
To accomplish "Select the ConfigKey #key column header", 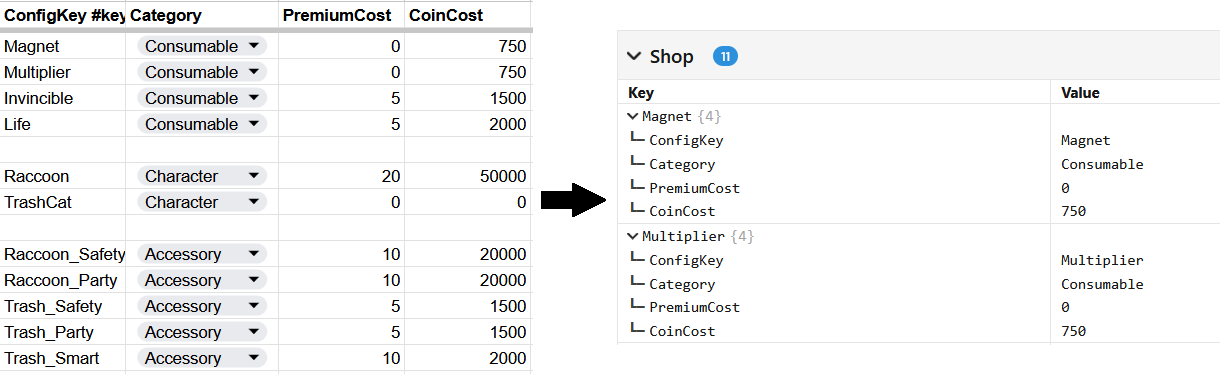I will (63, 15).
